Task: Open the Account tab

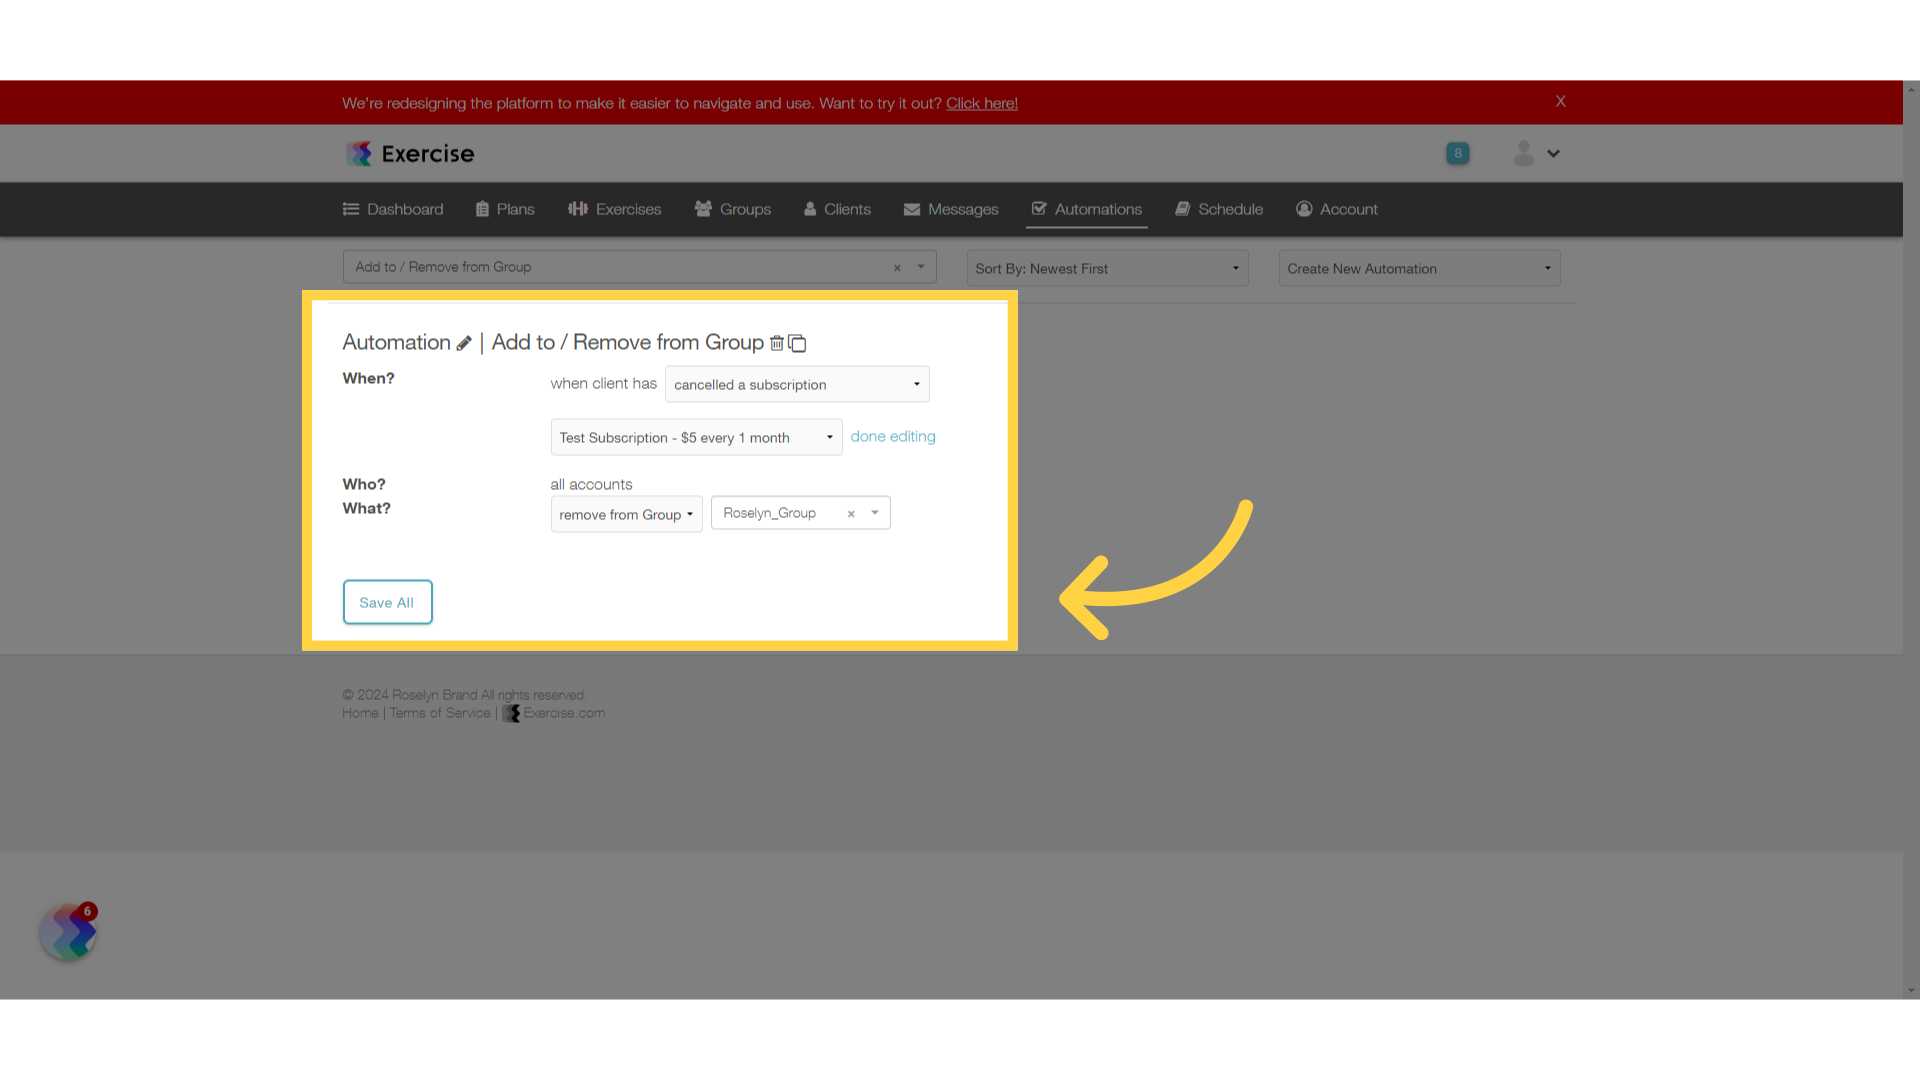Action: [1337, 209]
